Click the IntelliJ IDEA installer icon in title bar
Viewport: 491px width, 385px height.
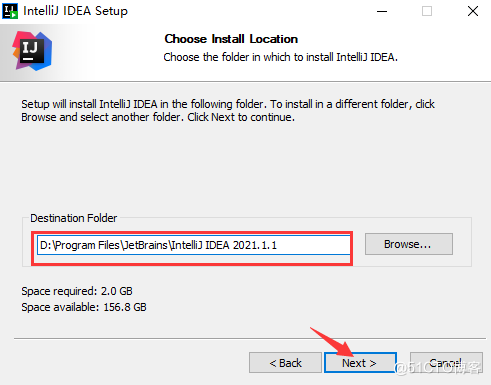[x=10, y=11]
